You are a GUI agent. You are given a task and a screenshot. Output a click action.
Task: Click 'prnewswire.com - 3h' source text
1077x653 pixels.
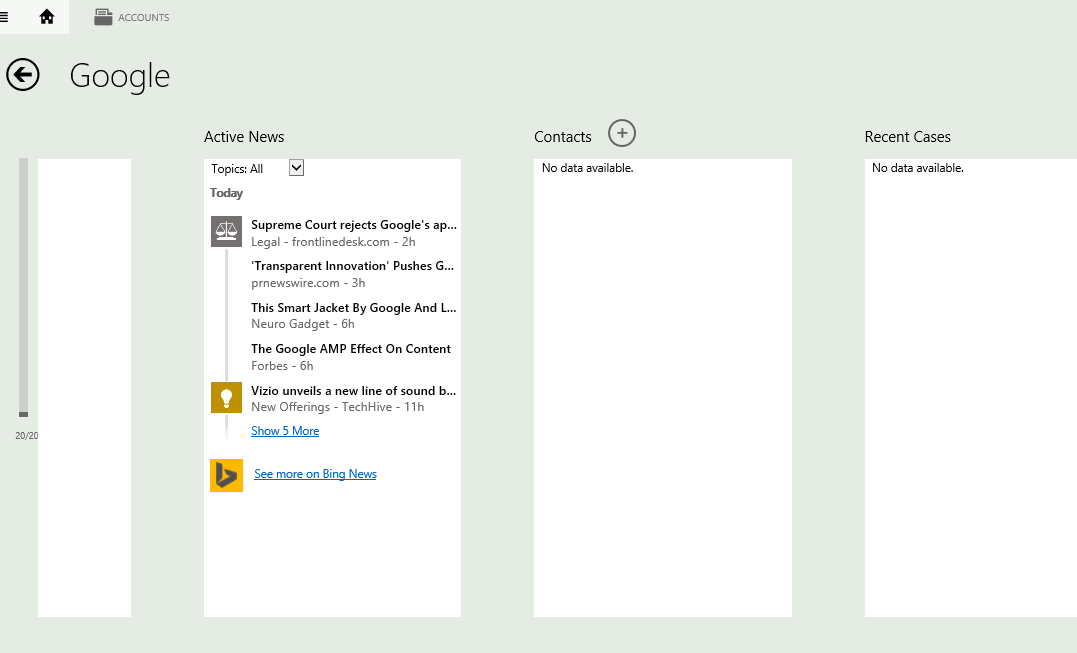pos(308,283)
